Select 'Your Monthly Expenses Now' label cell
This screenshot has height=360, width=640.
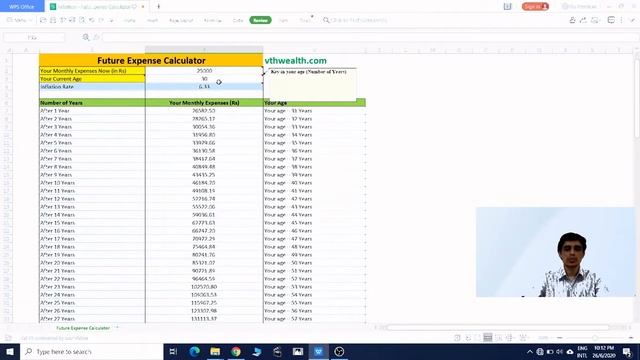[x=92, y=71]
